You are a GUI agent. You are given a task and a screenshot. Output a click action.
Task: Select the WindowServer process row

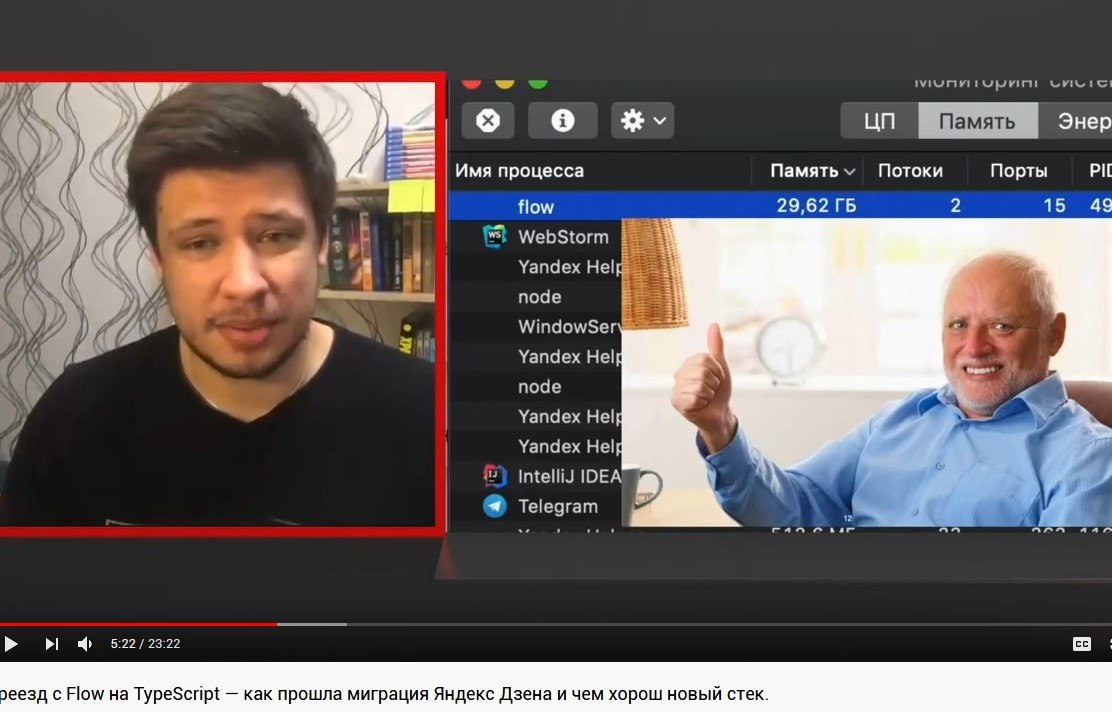[x=535, y=326]
